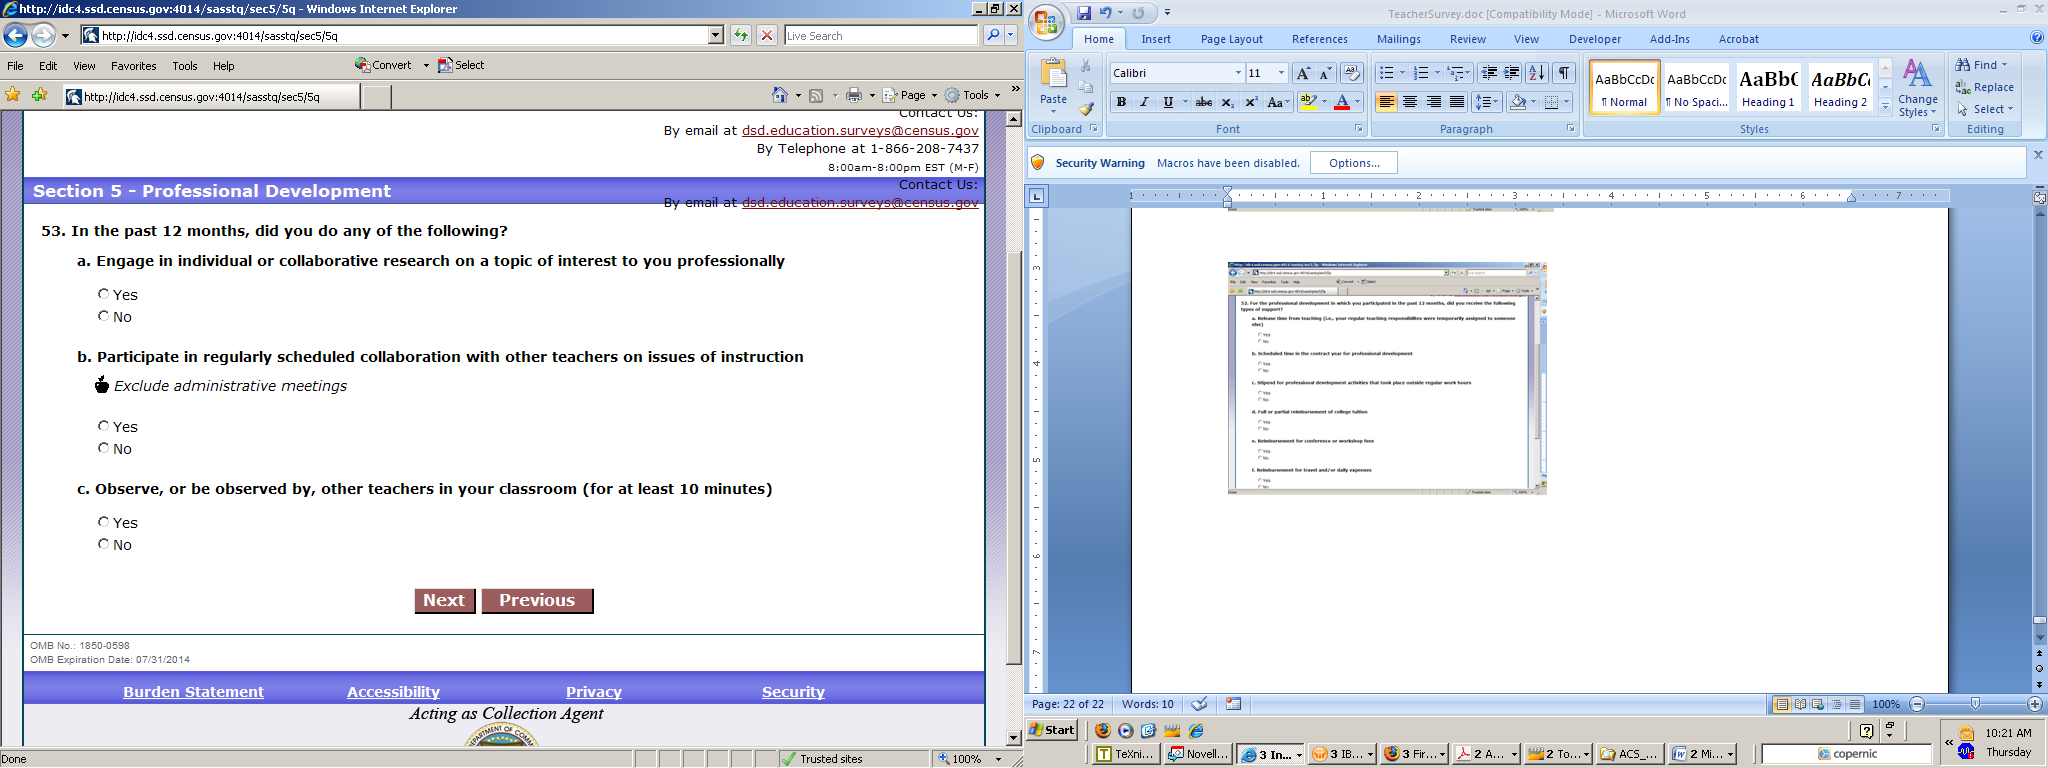2048x768 pixels.
Task: Select Yes for individual or collaborative research
Action: 103,294
